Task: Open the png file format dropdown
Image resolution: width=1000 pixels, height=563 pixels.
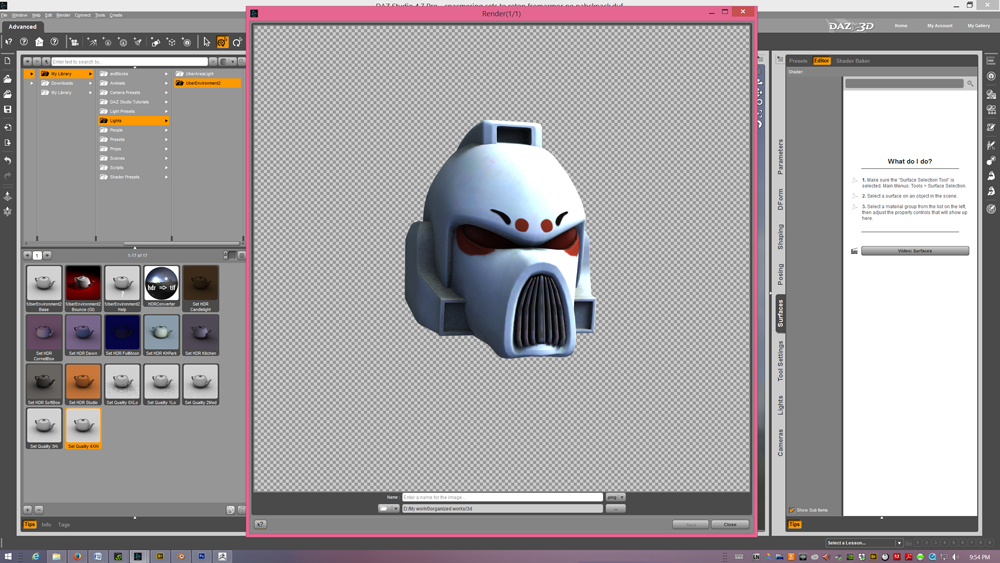Action: pos(614,497)
